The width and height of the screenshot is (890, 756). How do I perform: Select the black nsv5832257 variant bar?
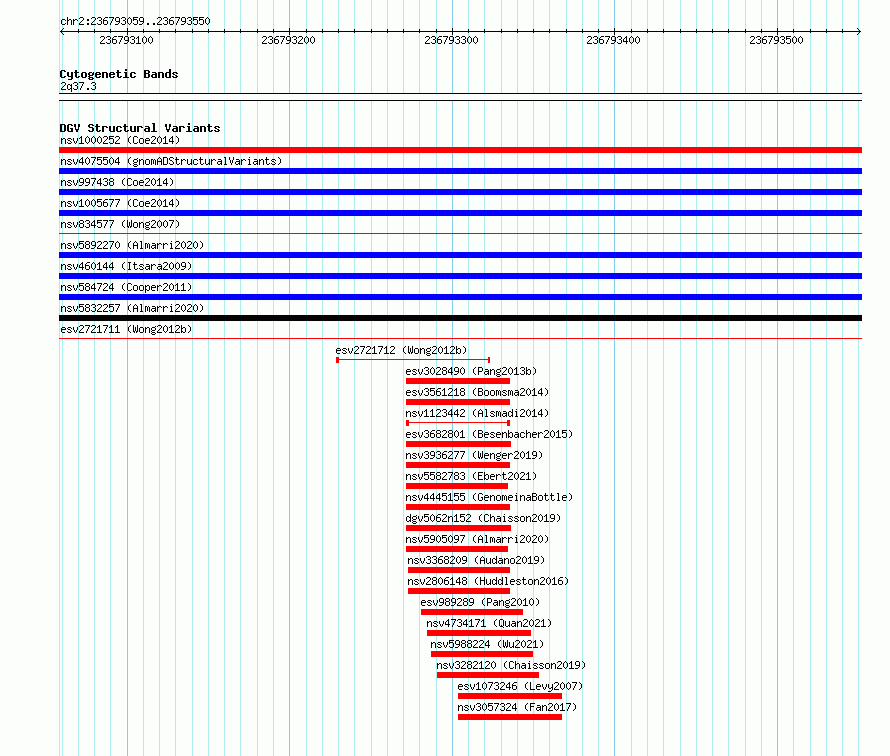pos(460,318)
